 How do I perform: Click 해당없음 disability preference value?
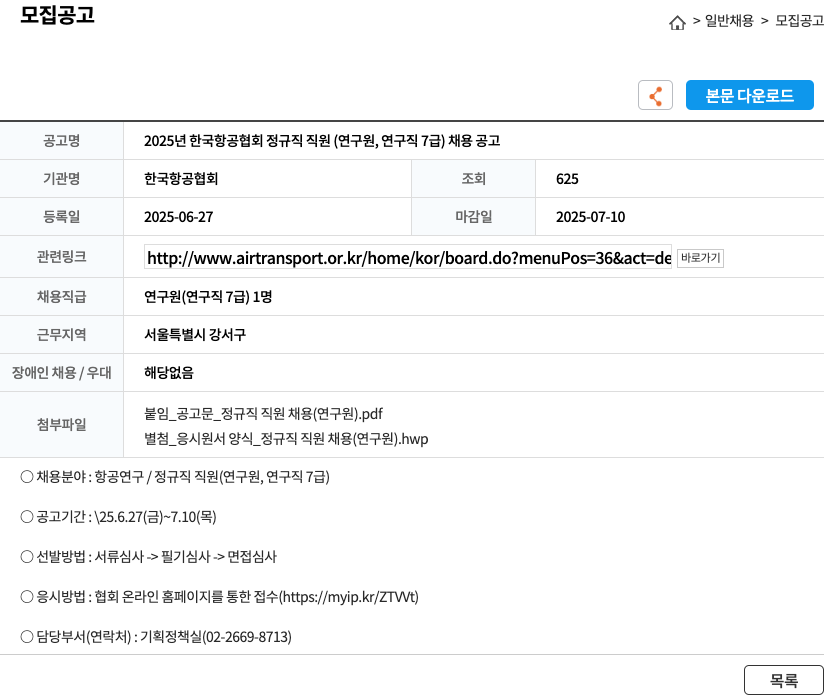pos(169,373)
